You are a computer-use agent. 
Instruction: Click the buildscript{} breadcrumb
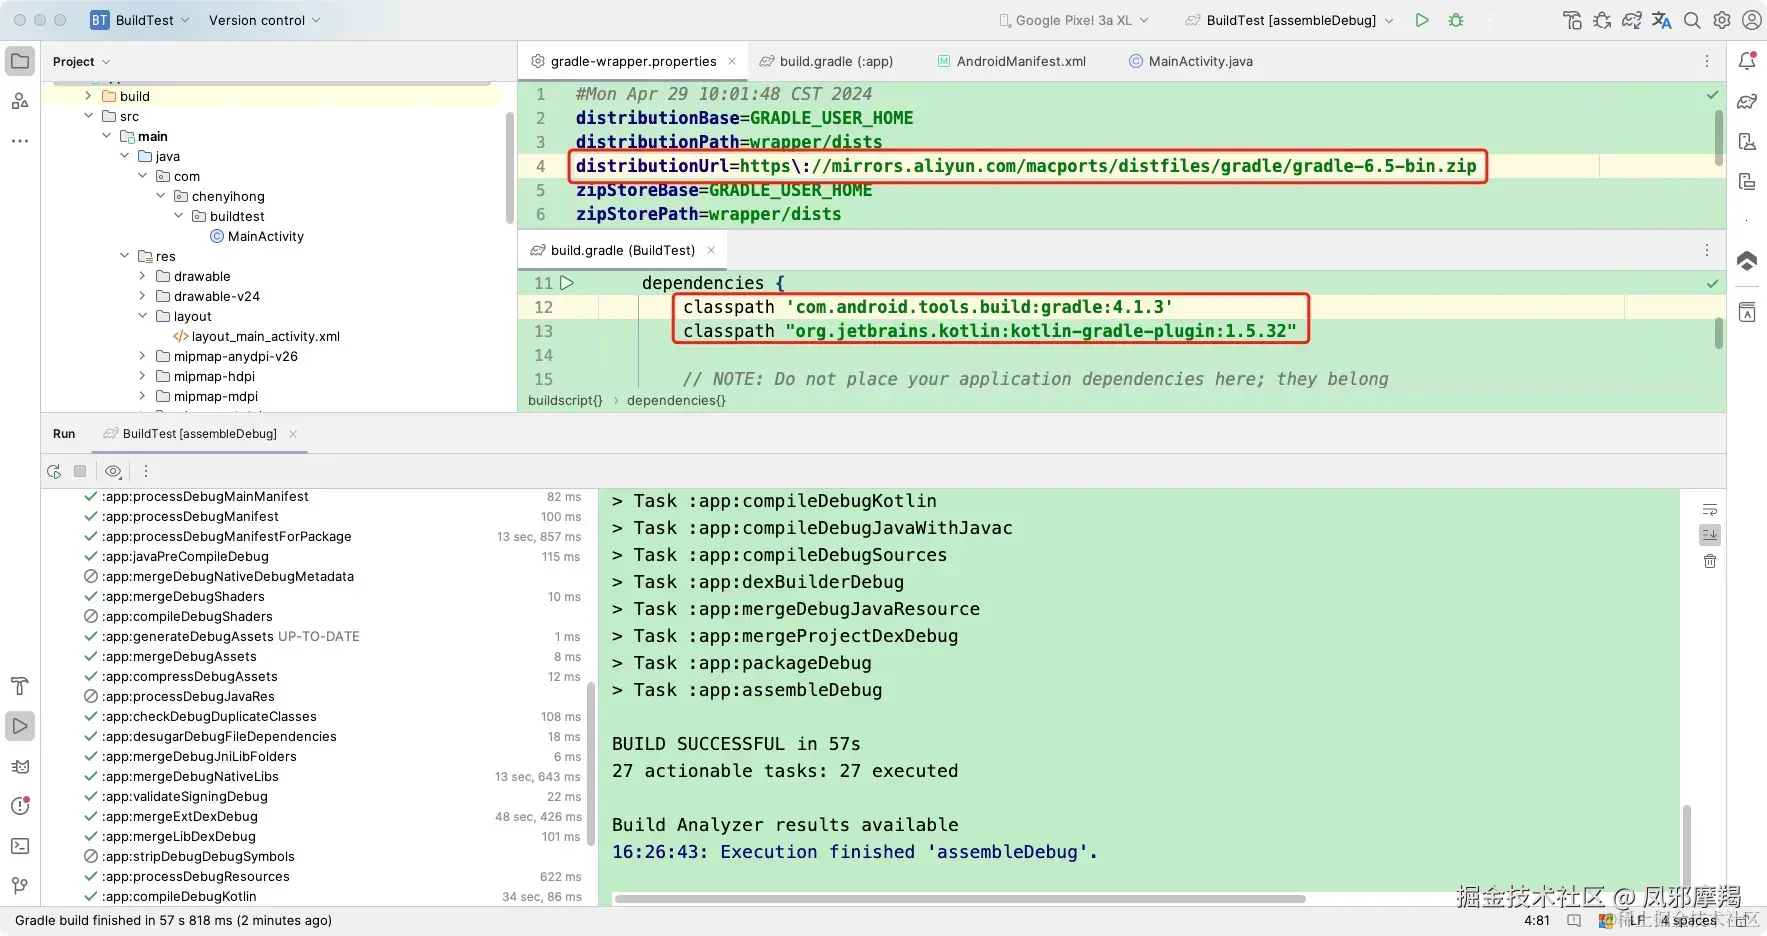coord(565,400)
